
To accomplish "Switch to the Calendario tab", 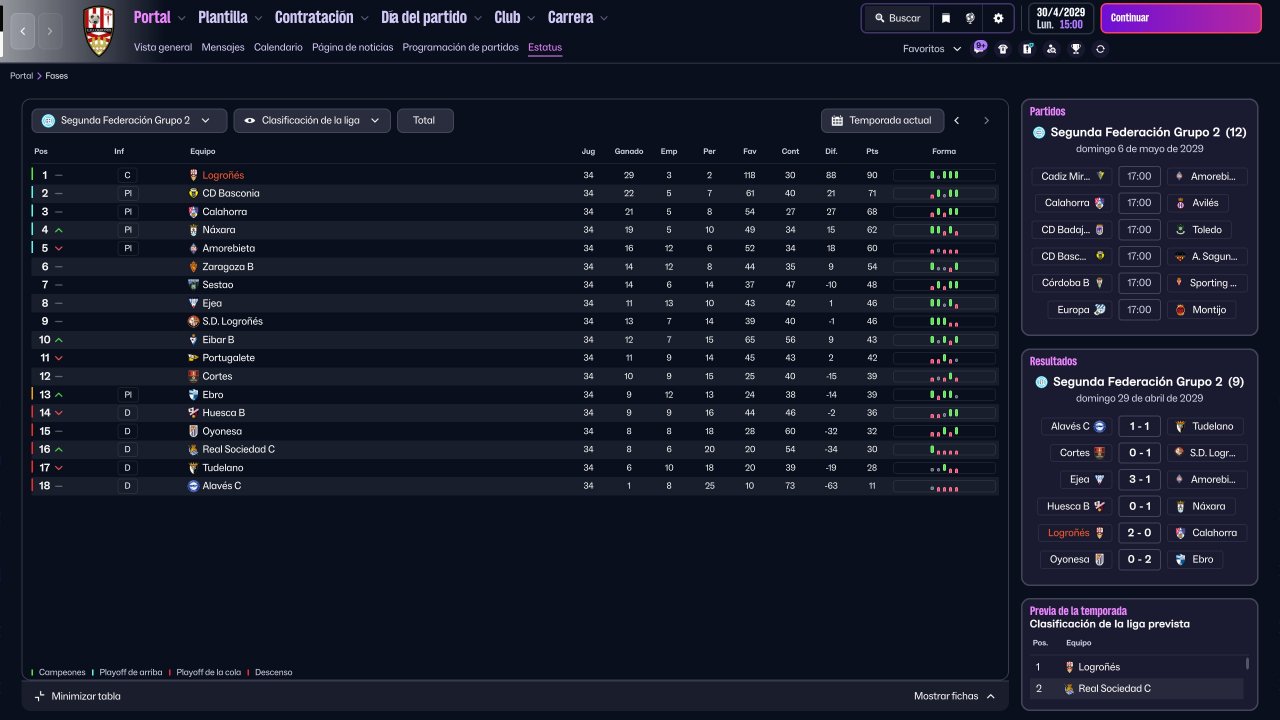I will click(x=278, y=47).
